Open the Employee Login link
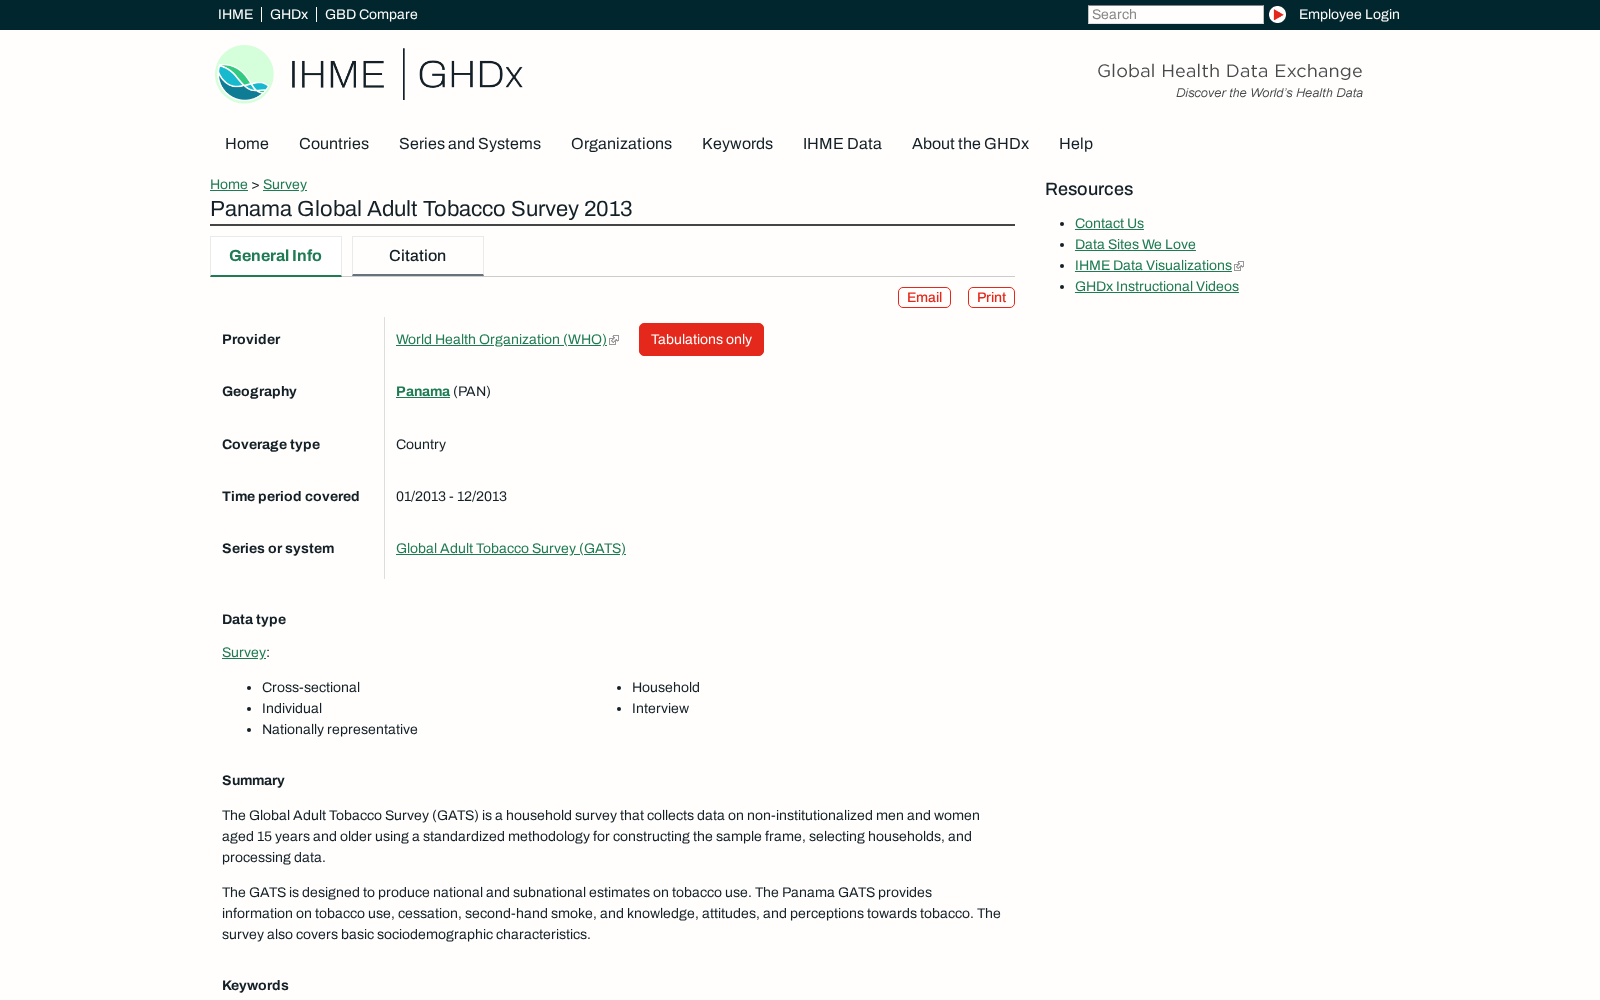 (1349, 14)
